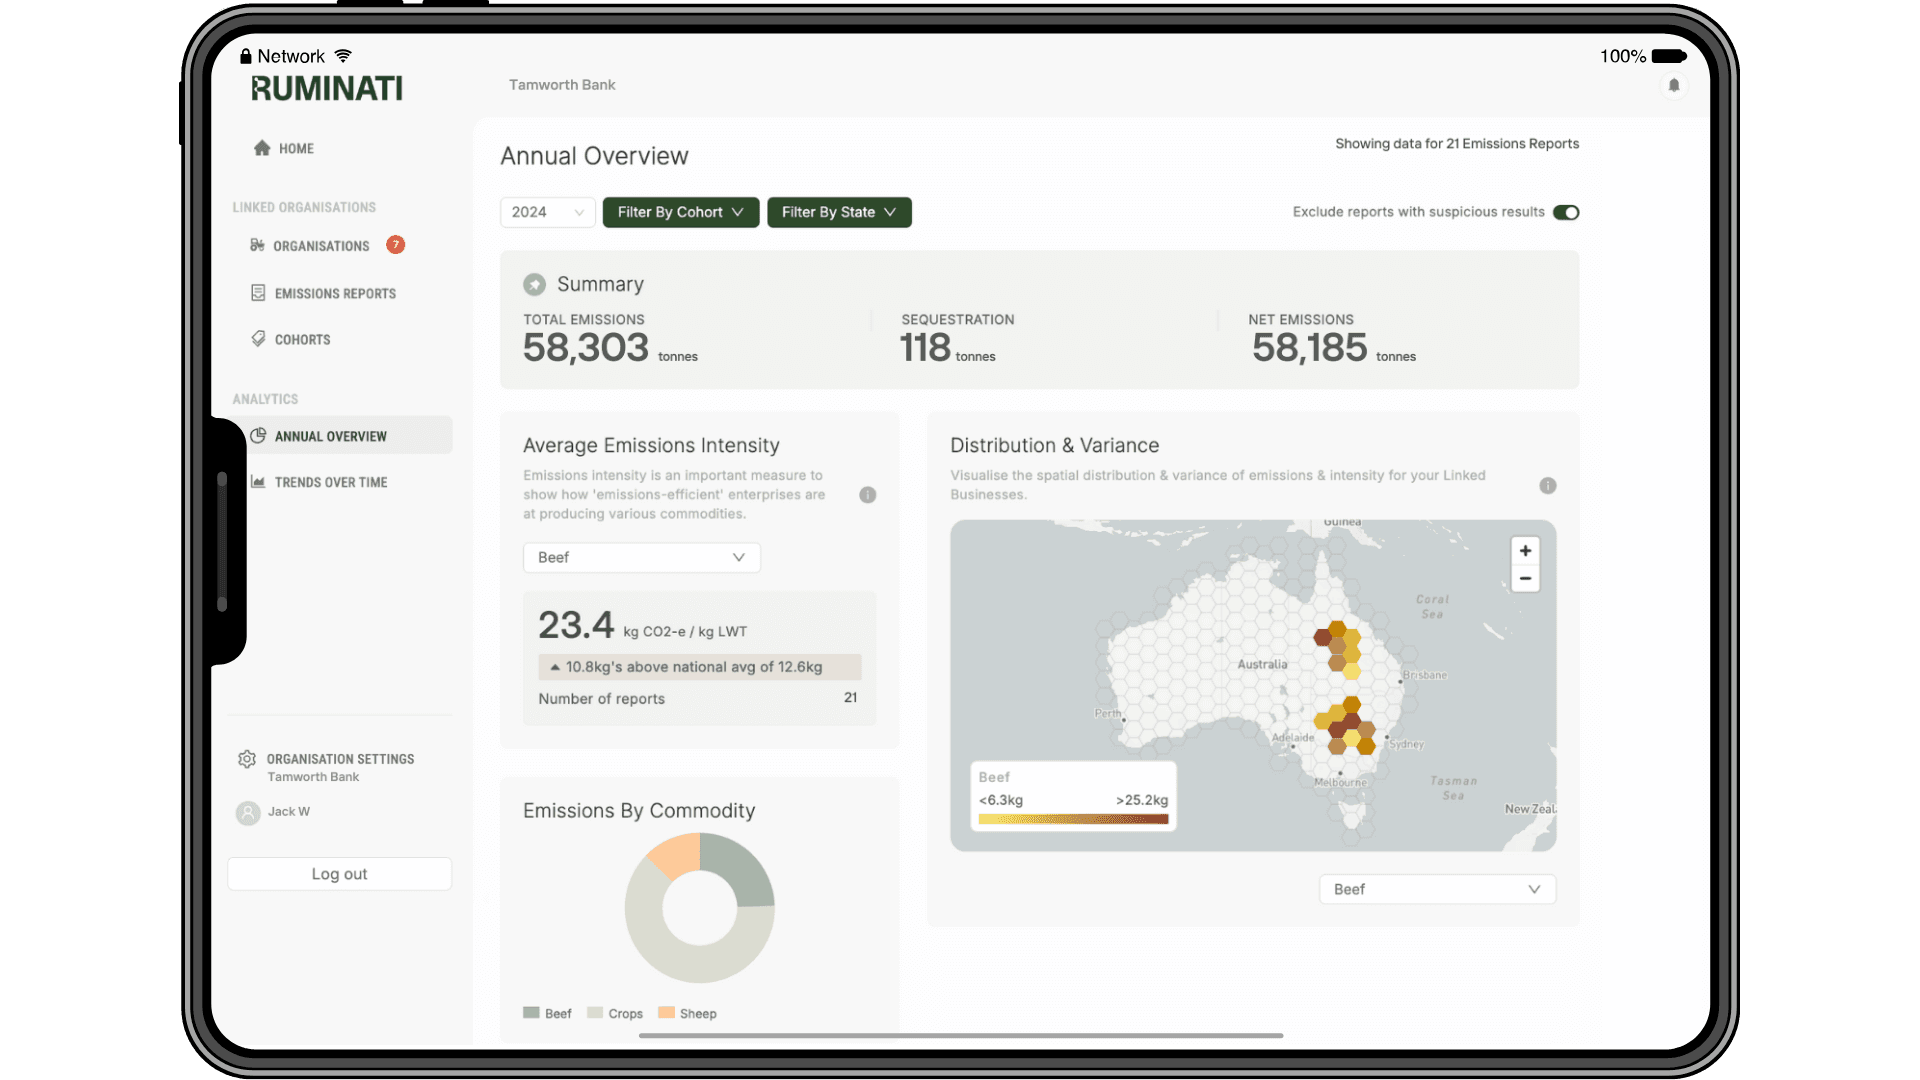Image resolution: width=1920 pixels, height=1080 pixels.
Task: Click the Beef color gradient legend on the map
Action: [x=1072, y=817]
